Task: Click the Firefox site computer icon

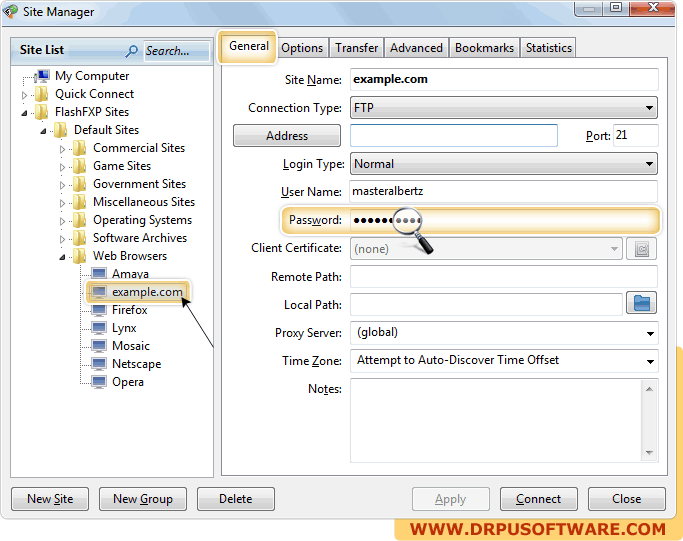Action: pos(99,310)
